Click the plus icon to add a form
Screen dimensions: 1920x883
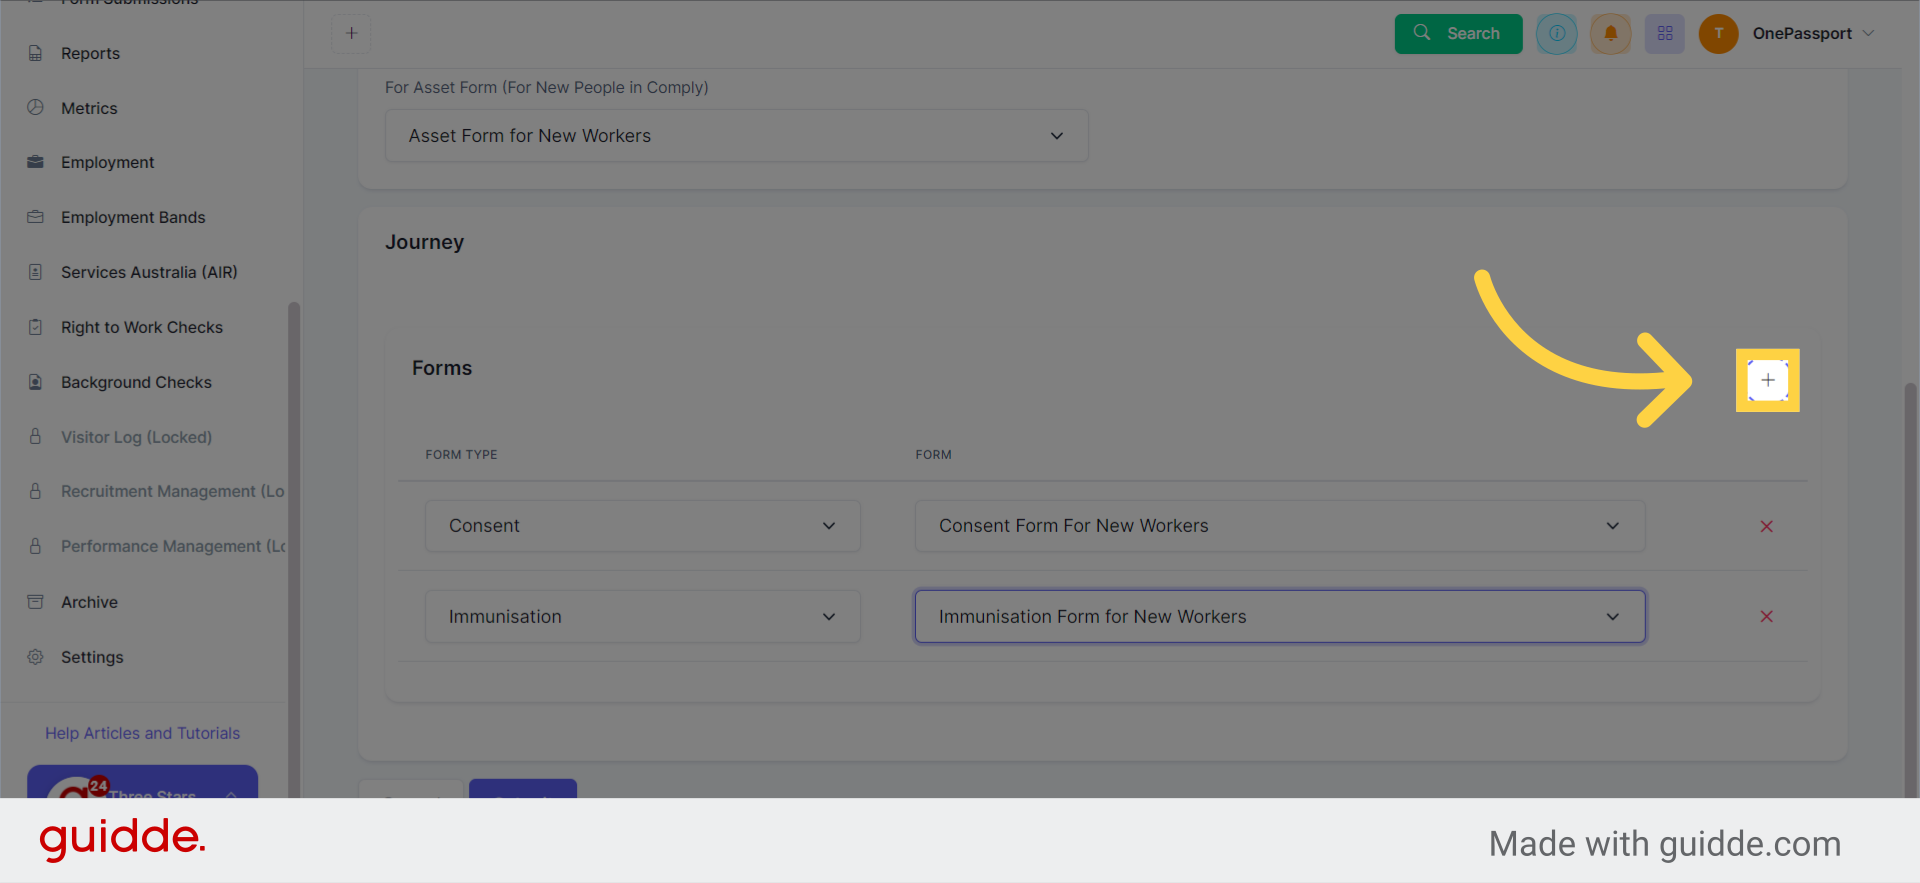tap(1767, 380)
